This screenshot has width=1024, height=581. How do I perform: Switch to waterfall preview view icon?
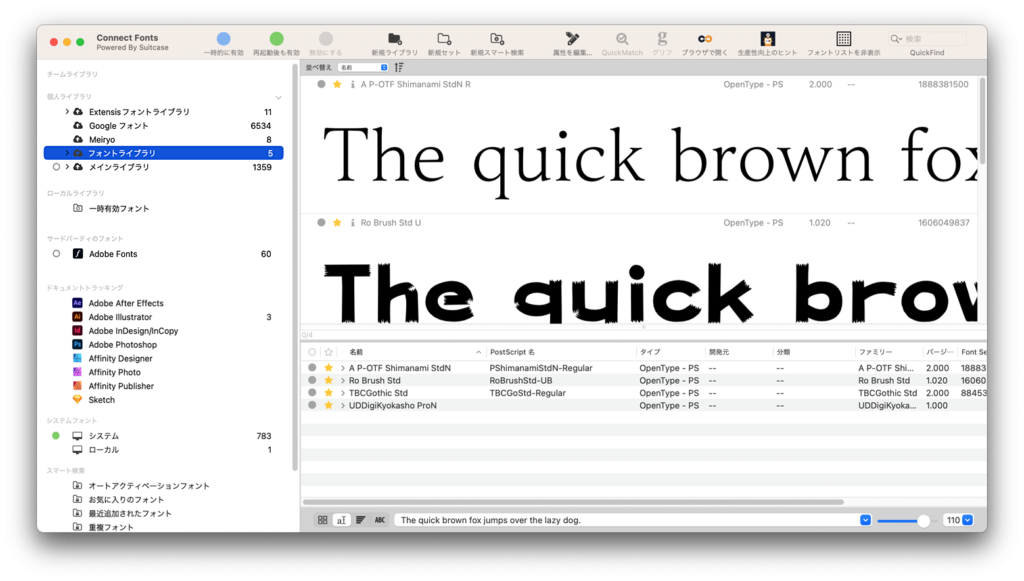point(360,520)
